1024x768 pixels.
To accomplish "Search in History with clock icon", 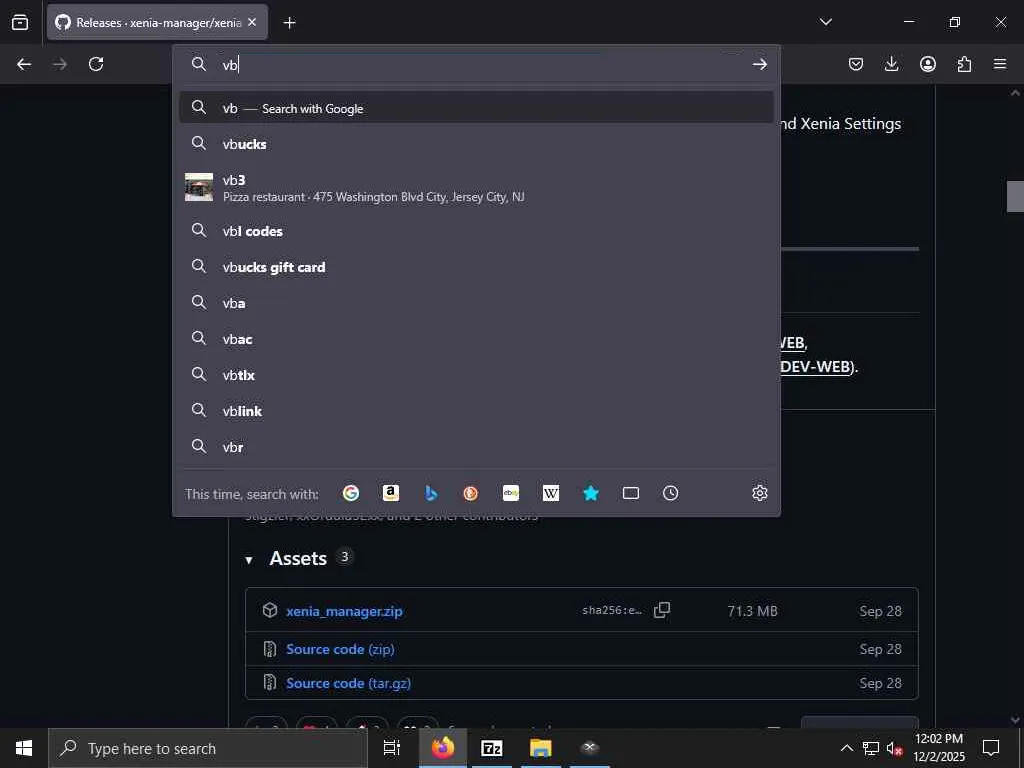I will click(x=671, y=493).
